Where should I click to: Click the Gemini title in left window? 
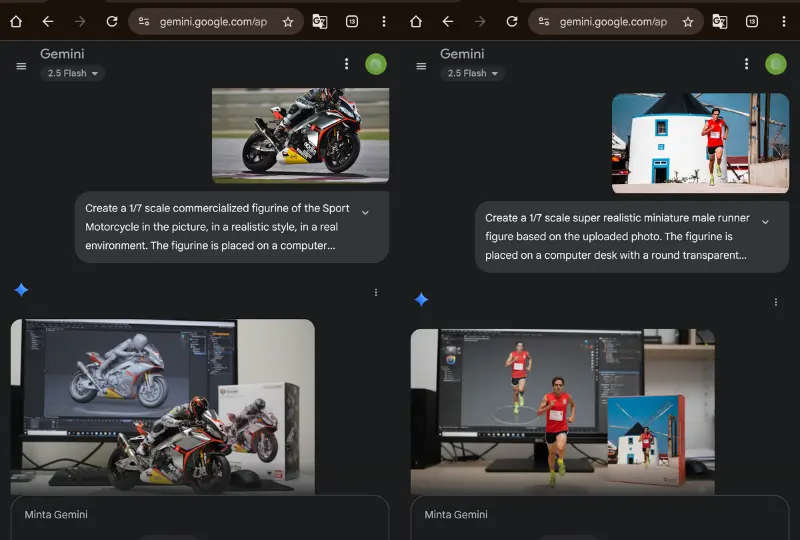click(x=62, y=54)
